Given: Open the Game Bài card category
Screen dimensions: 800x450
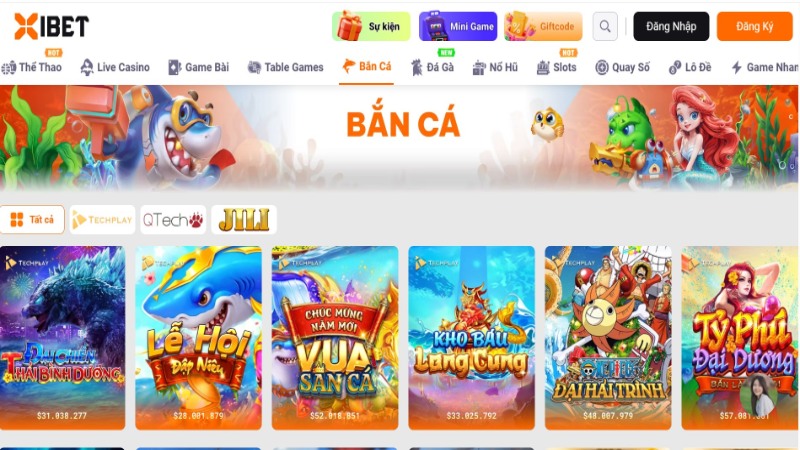Looking at the screenshot, I should pyautogui.click(x=198, y=67).
